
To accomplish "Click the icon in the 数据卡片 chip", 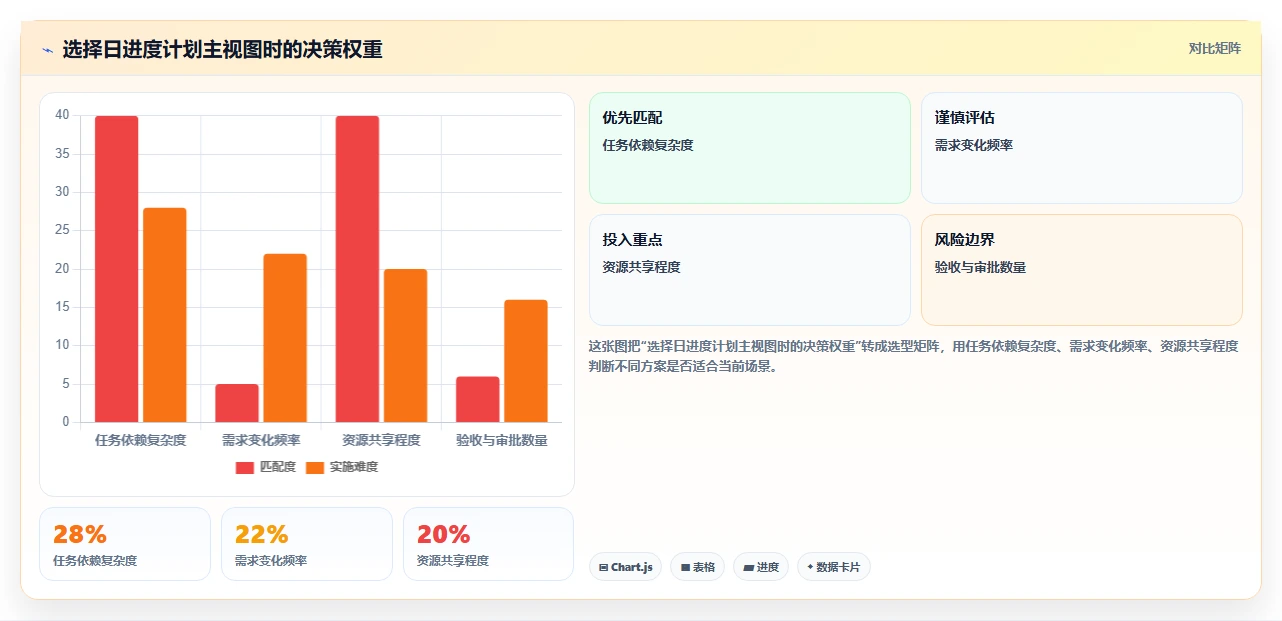I will (x=810, y=567).
